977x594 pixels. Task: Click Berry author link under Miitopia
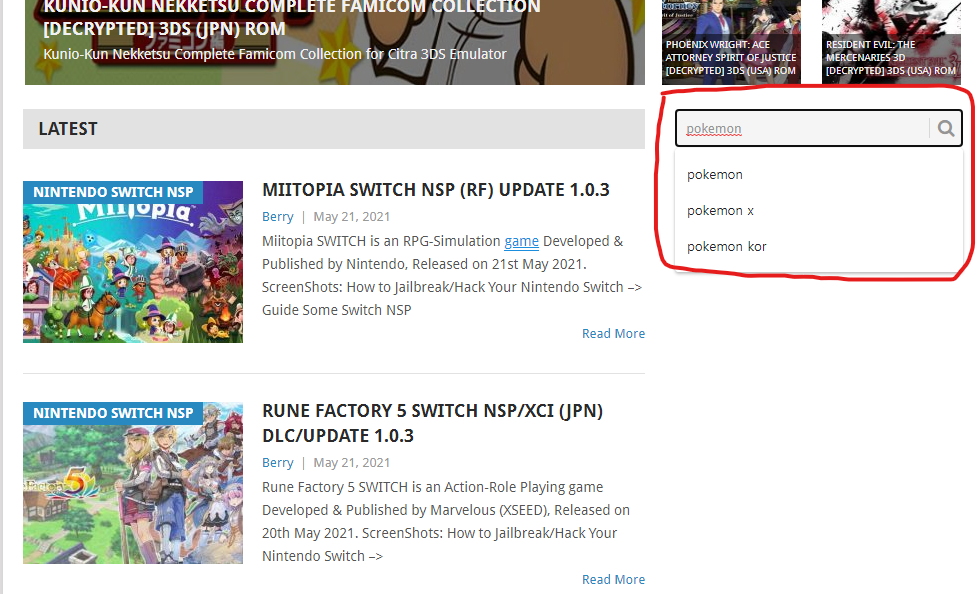pos(277,217)
